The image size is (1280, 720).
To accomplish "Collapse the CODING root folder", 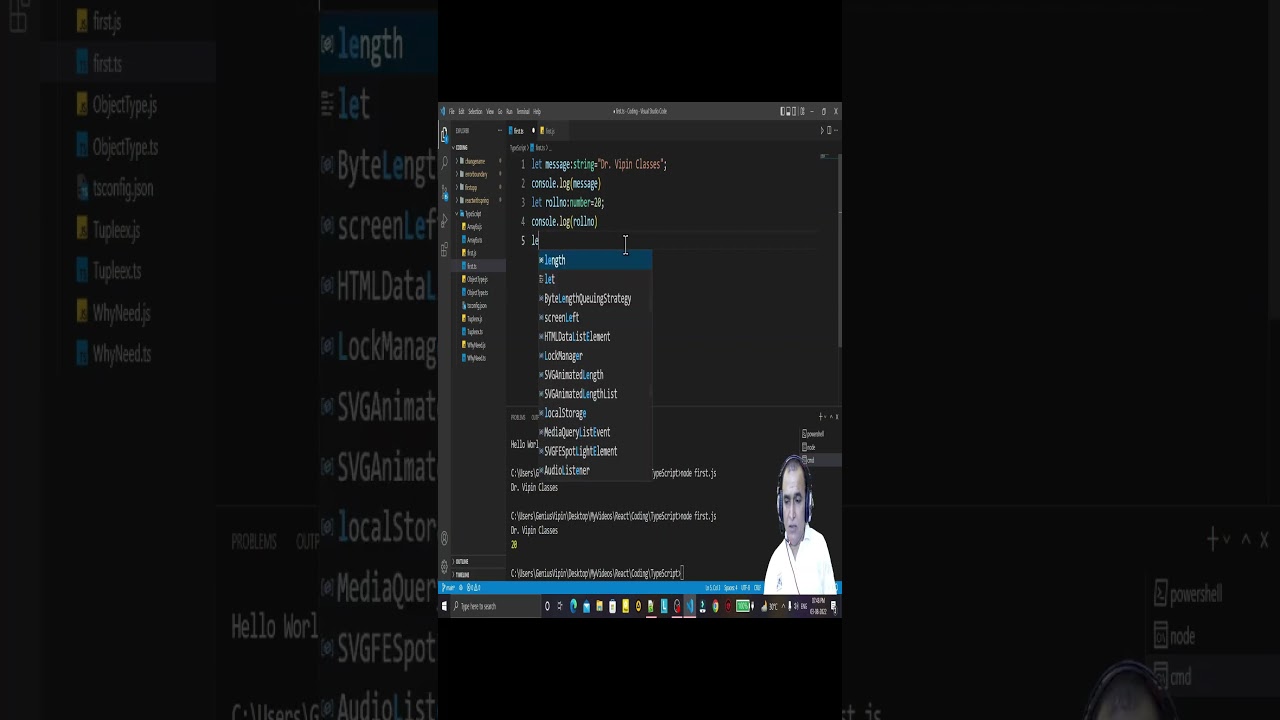I will pos(480,147).
